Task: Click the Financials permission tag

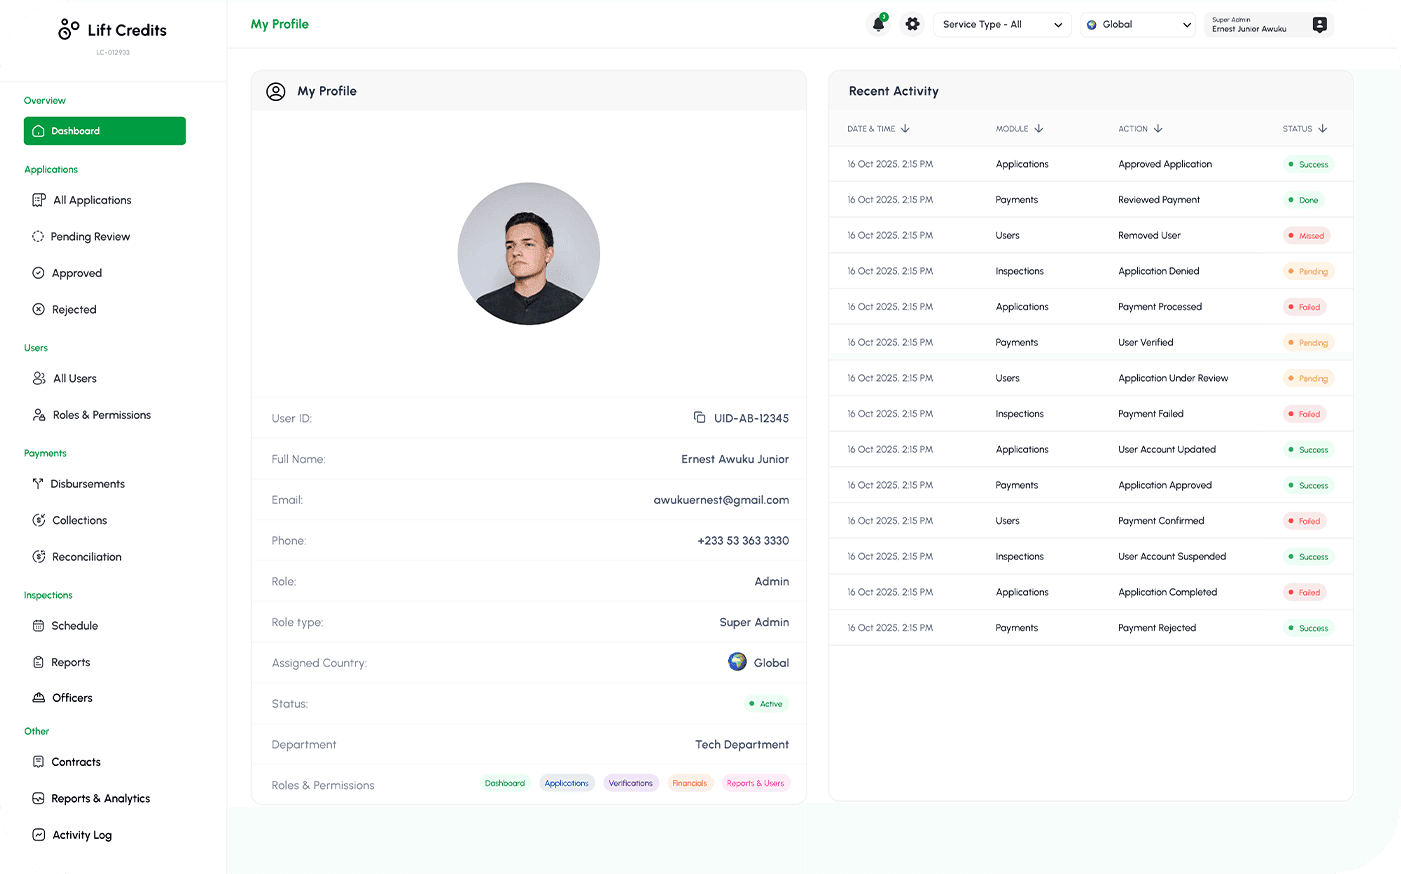Action: pyautogui.click(x=690, y=783)
